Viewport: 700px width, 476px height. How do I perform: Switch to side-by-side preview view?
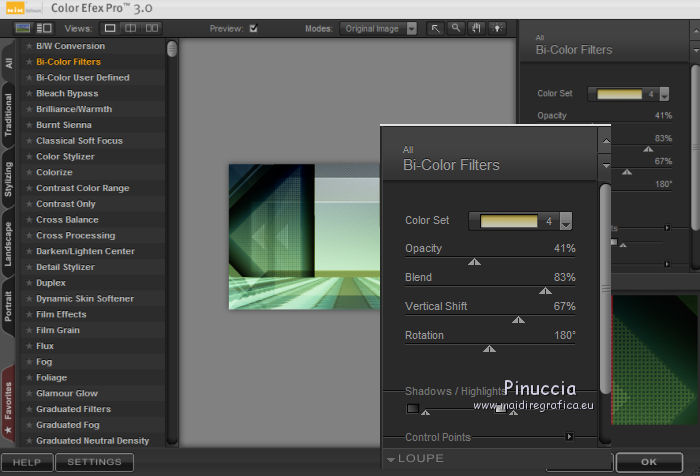pyautogui.click(x=154, y=29)
